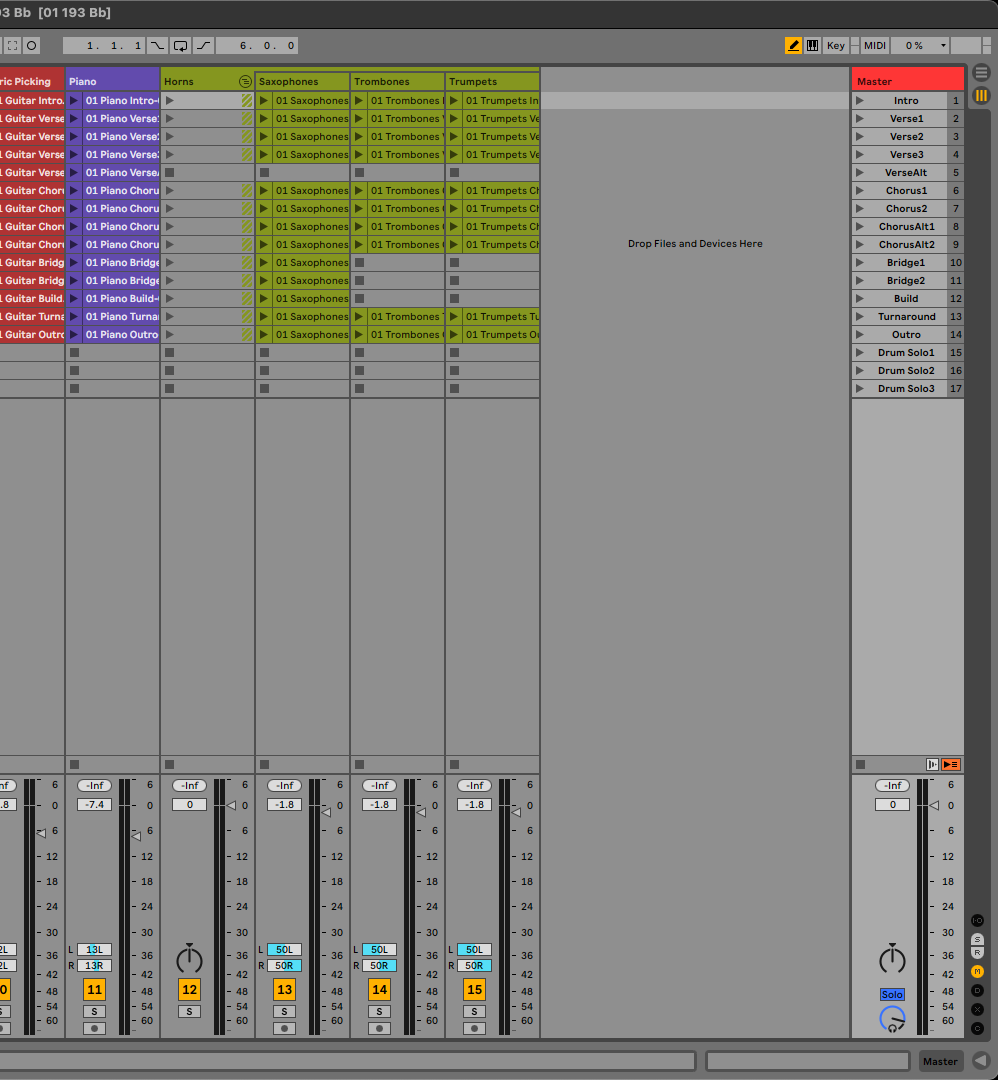Click Trombones stop button in Bridge1 row

pyautogui.click(x=360, y=262)
